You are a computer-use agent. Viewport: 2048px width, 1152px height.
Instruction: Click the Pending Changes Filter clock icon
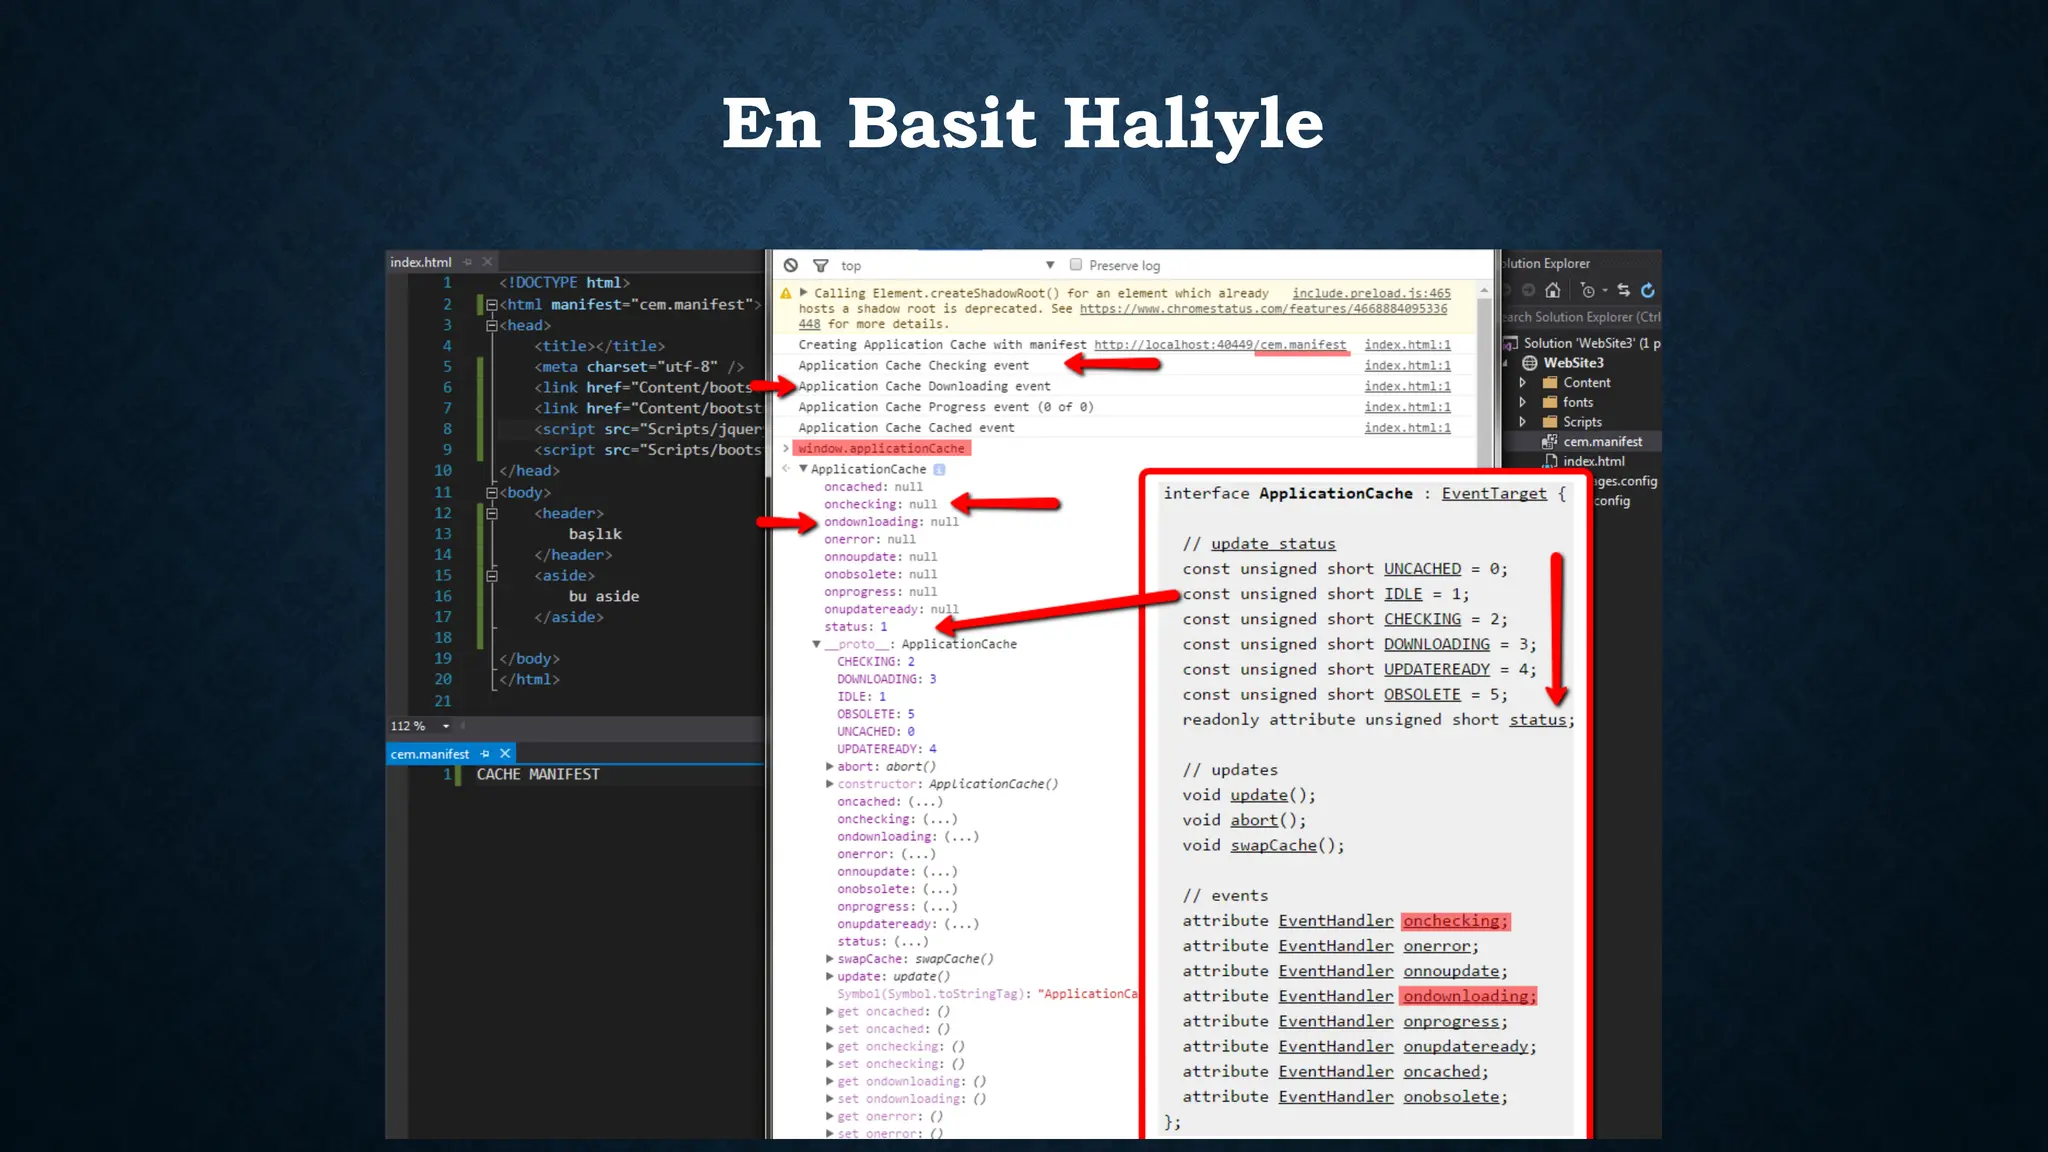coord(1588,290)
